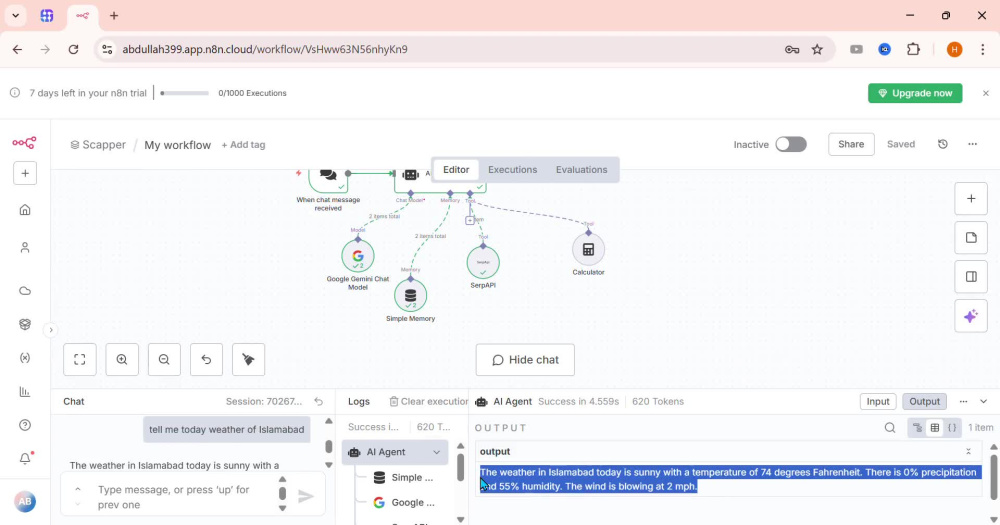This screenshot has width=1000, height=525.
Task: Select the Google Gemini Chat Model node
Action: (x=358, y=256)
